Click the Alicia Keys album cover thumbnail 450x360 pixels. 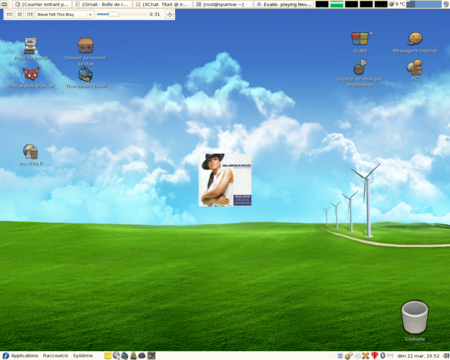[x=225, y=180]
